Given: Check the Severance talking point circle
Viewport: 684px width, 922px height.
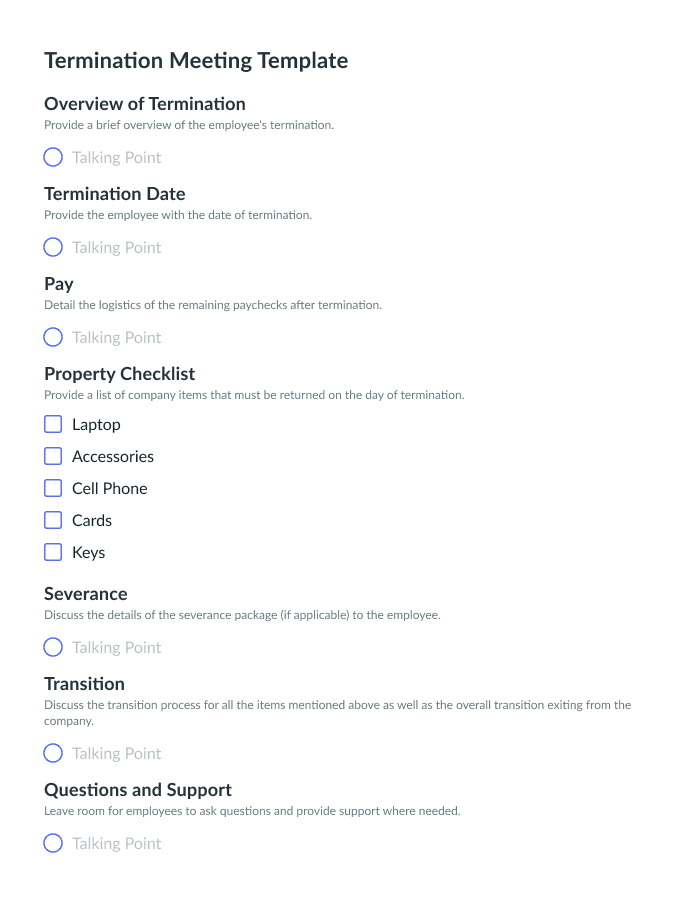Looking at the screenshot, I should click(53, 647).
